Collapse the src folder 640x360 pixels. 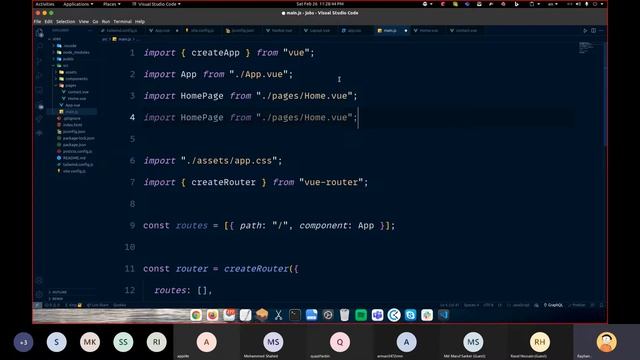click(65, 65)
